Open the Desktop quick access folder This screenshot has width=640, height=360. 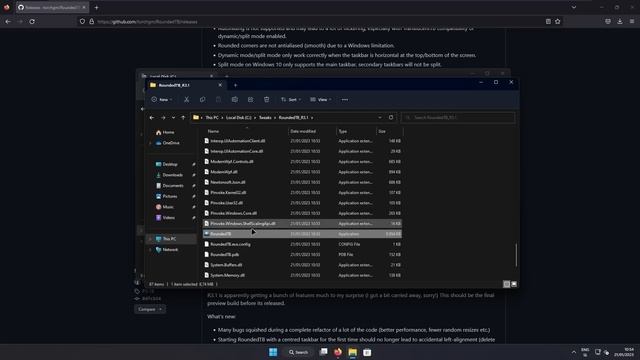[167, 164]
